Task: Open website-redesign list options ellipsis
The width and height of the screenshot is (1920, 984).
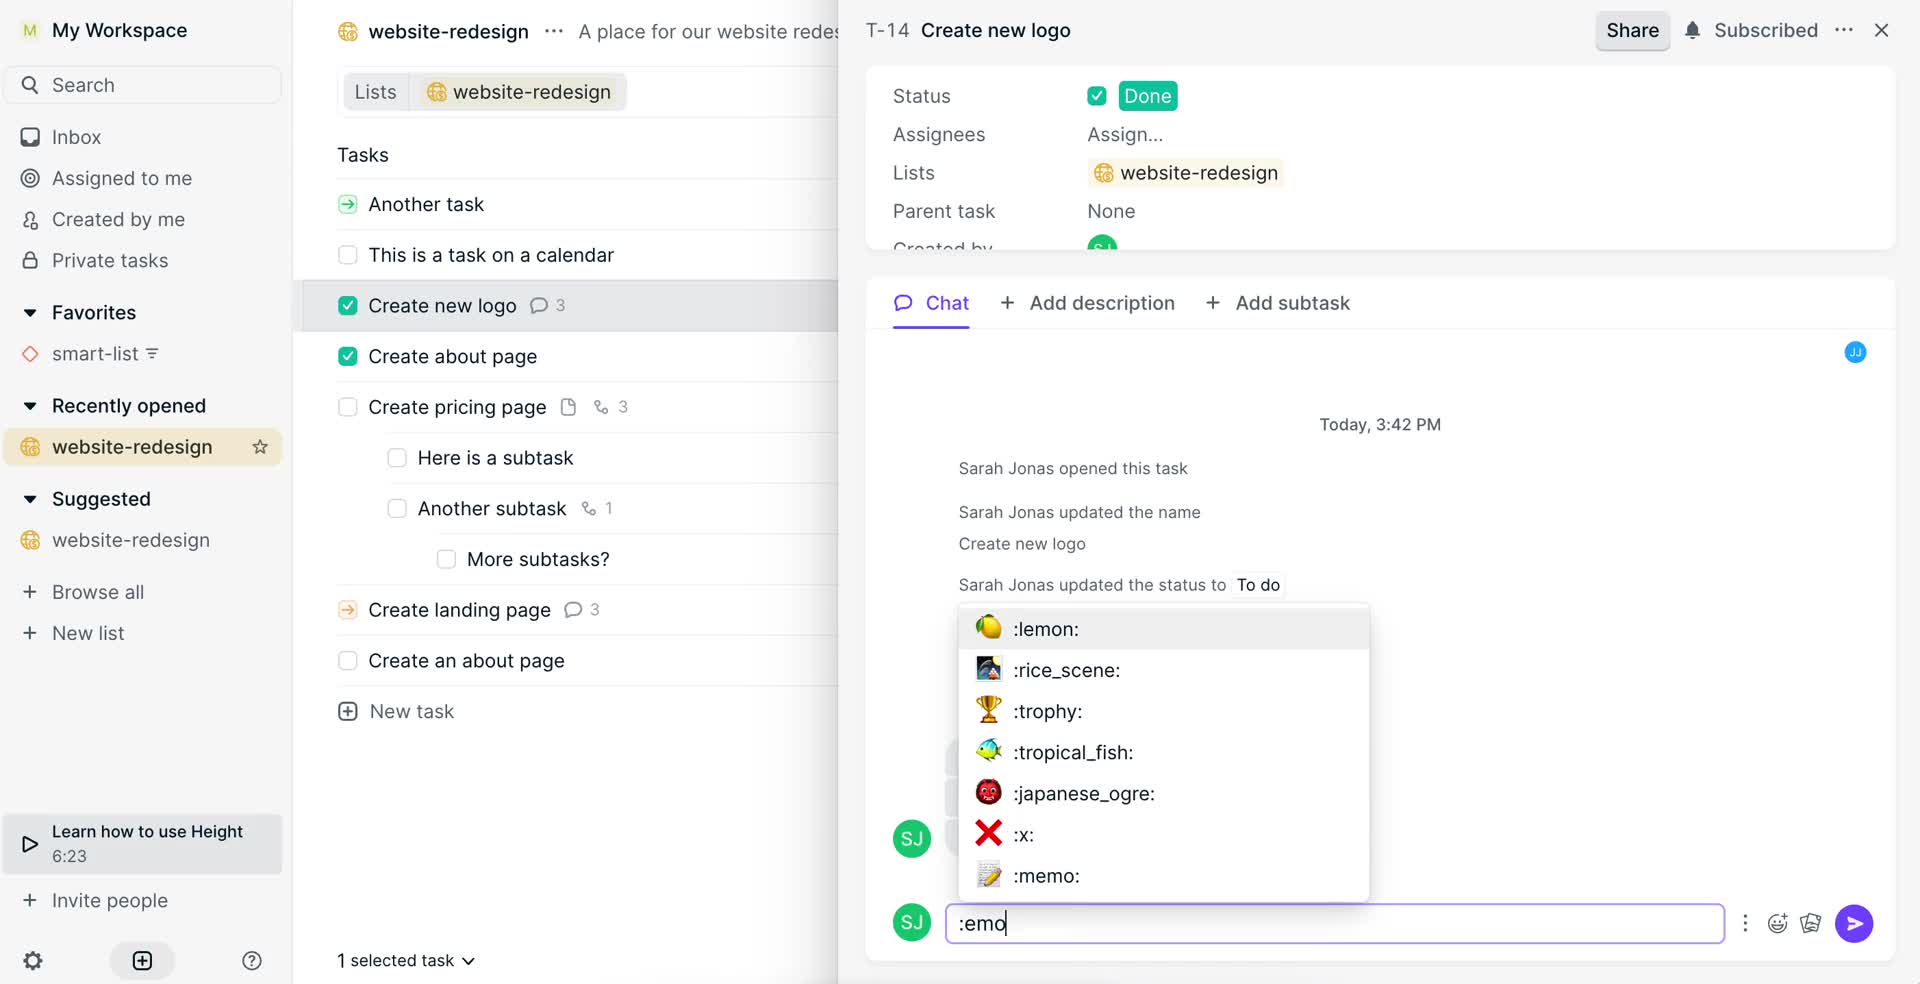Action: point(554,31)
